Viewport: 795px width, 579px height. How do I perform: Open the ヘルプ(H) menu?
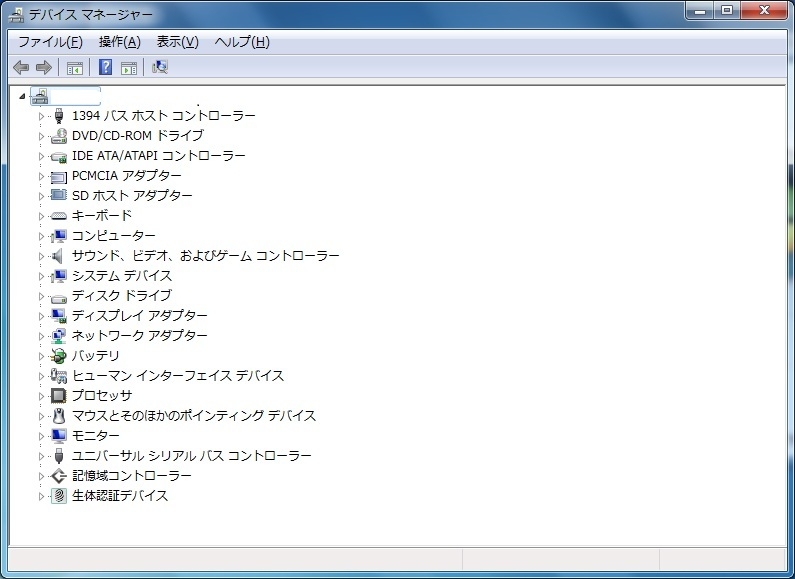[x=242, y=42]
